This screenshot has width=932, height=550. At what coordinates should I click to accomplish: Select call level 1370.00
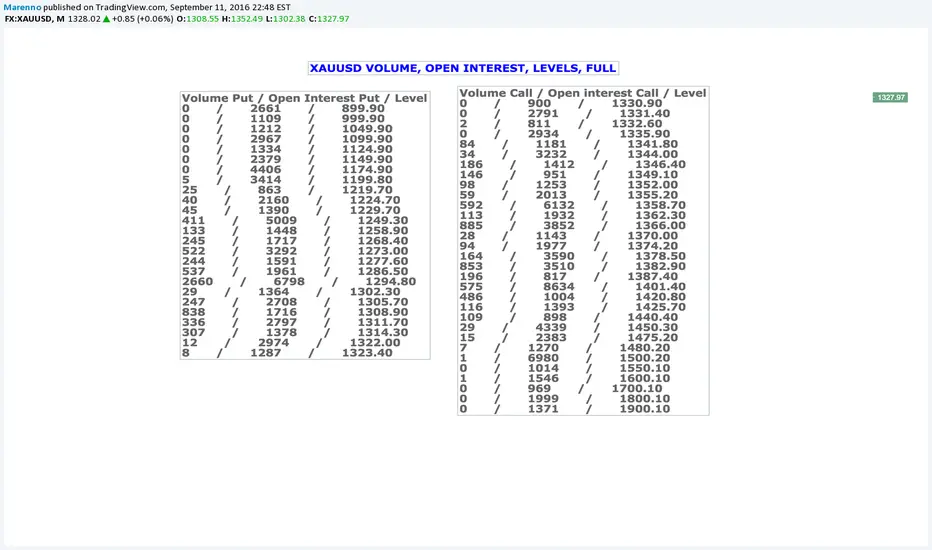(x=653, y=235)
